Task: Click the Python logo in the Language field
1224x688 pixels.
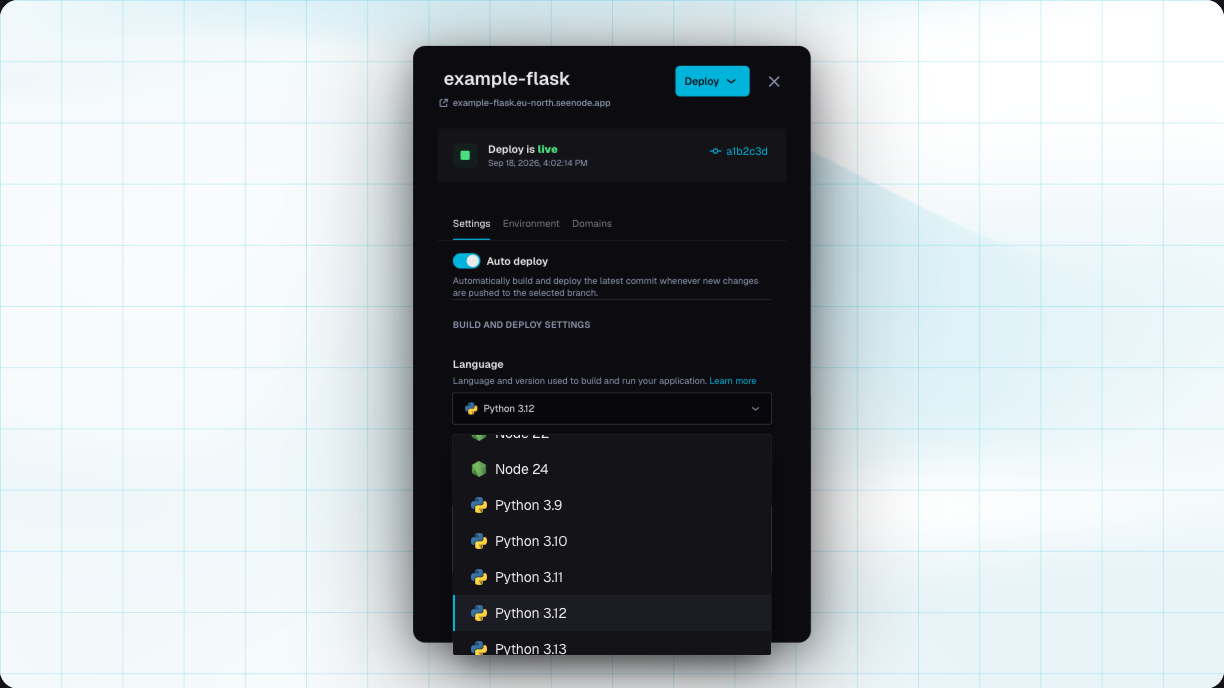Action: (x=471, y=408)
